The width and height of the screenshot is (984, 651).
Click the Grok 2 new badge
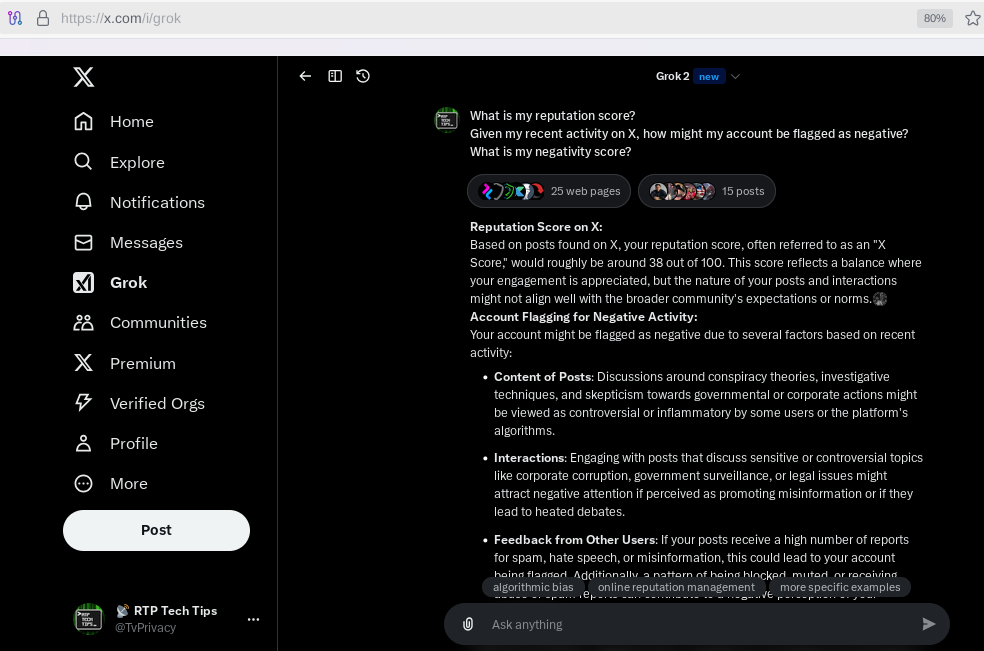point(709,77)
